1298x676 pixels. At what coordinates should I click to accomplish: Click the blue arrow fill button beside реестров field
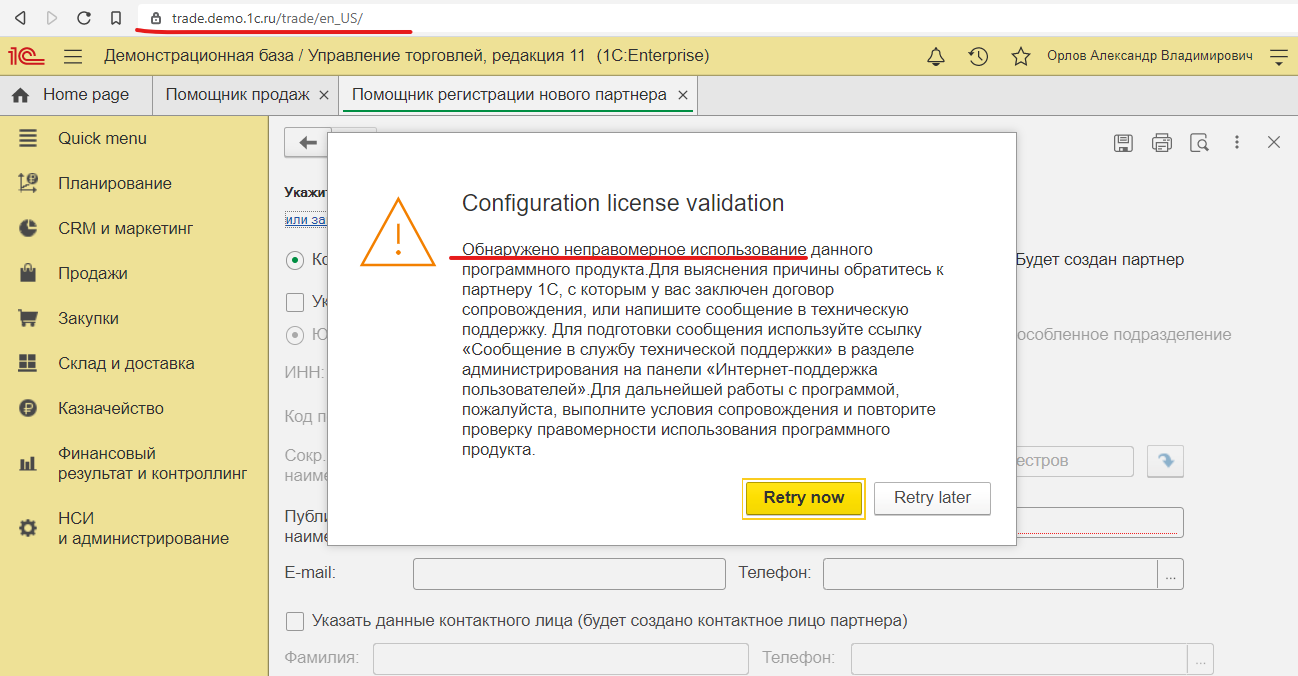click(1165, 461)
